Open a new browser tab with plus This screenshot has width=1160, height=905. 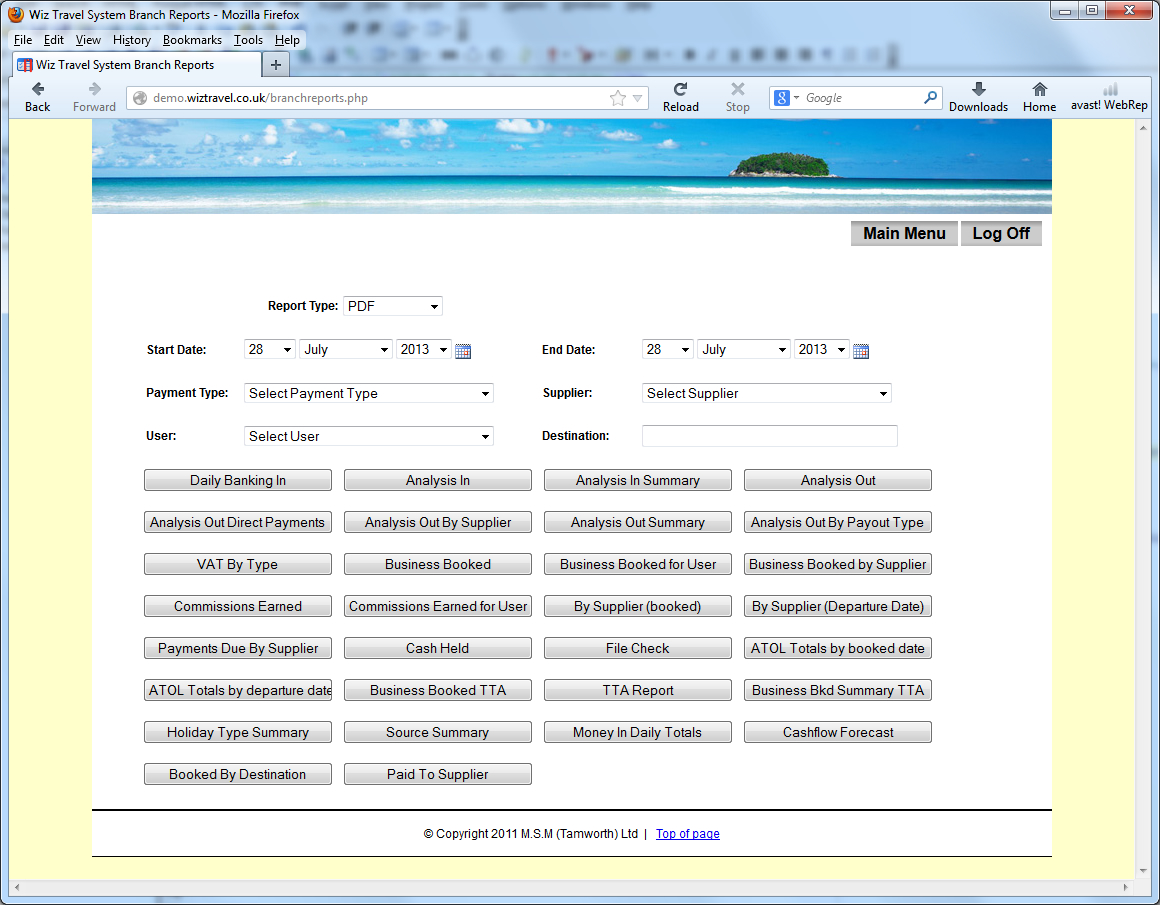pyautogui.click(x=276, y=65)
